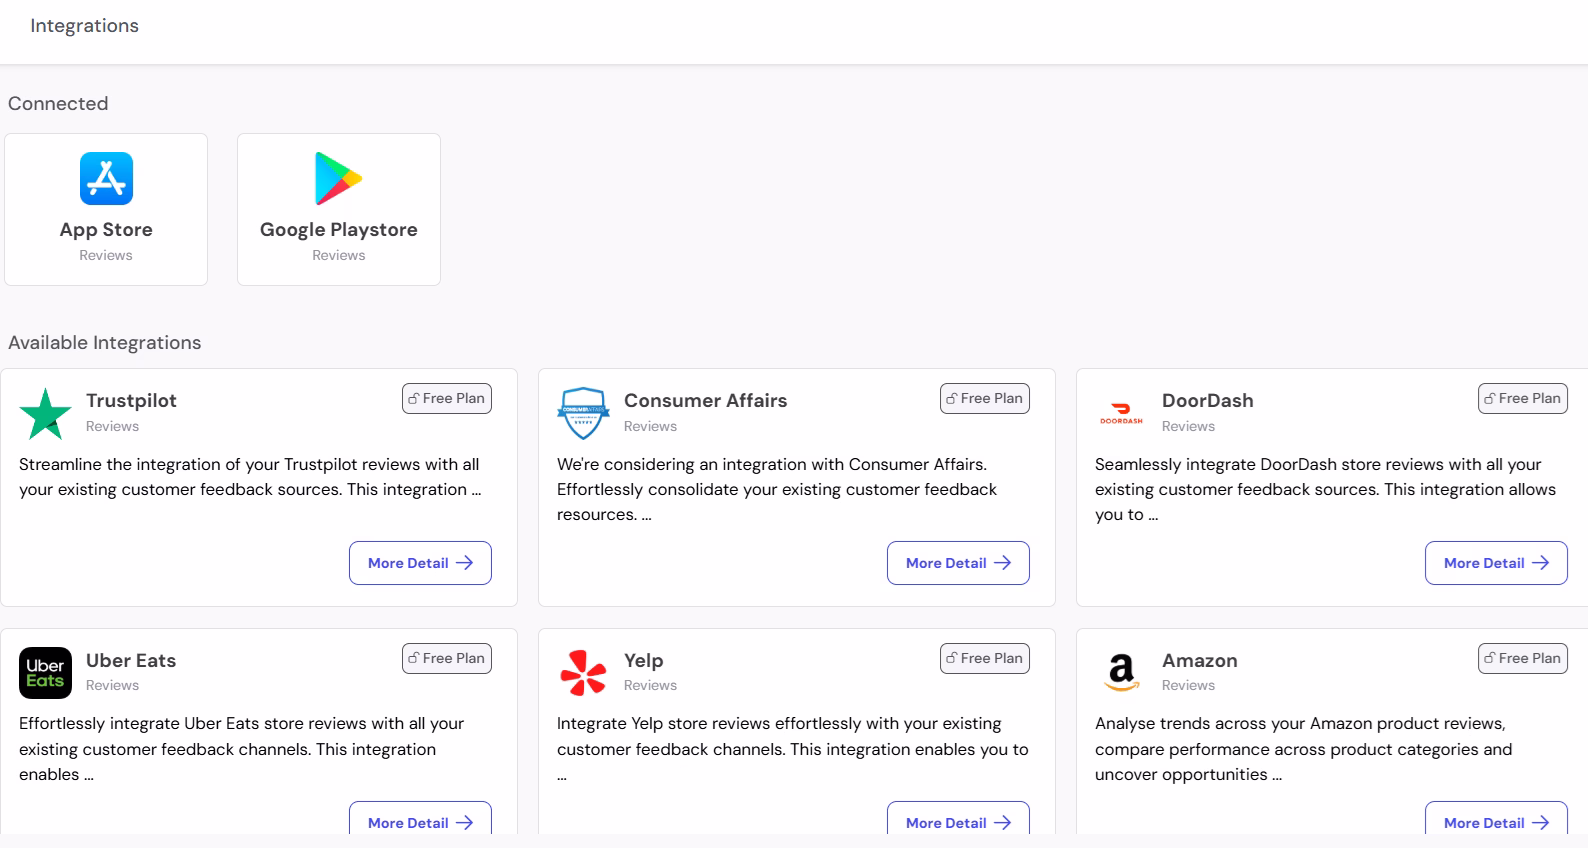Click the App Store logo icon
1588x848 pixels.
(x=106, y=178)
